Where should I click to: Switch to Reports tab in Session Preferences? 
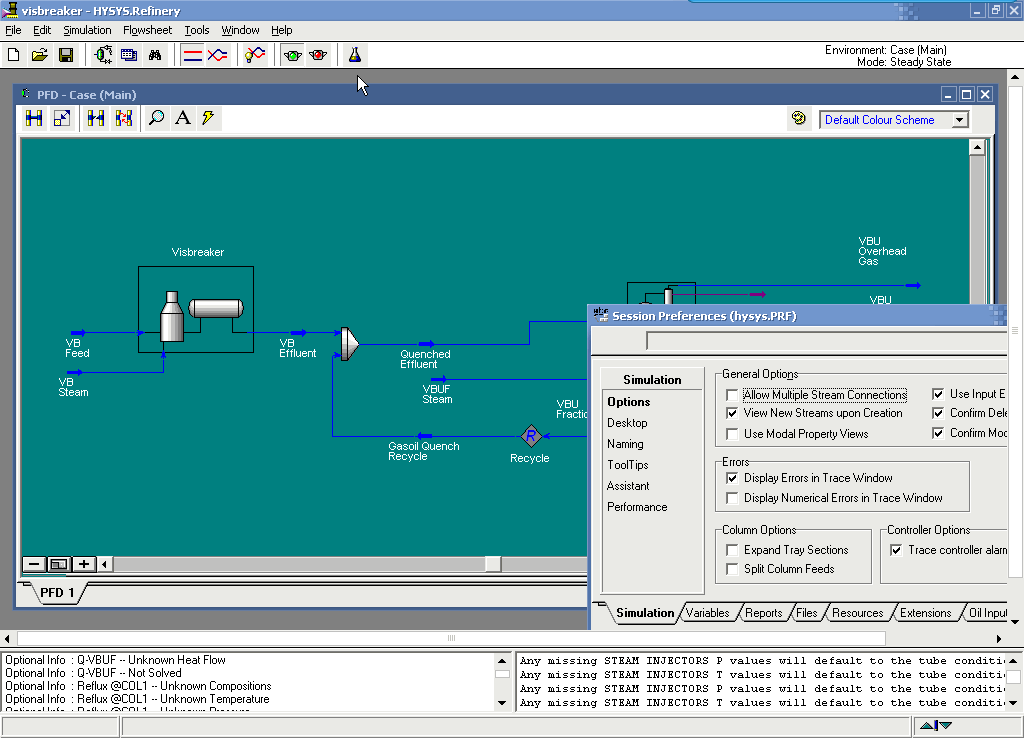click(x=763, y=613)
